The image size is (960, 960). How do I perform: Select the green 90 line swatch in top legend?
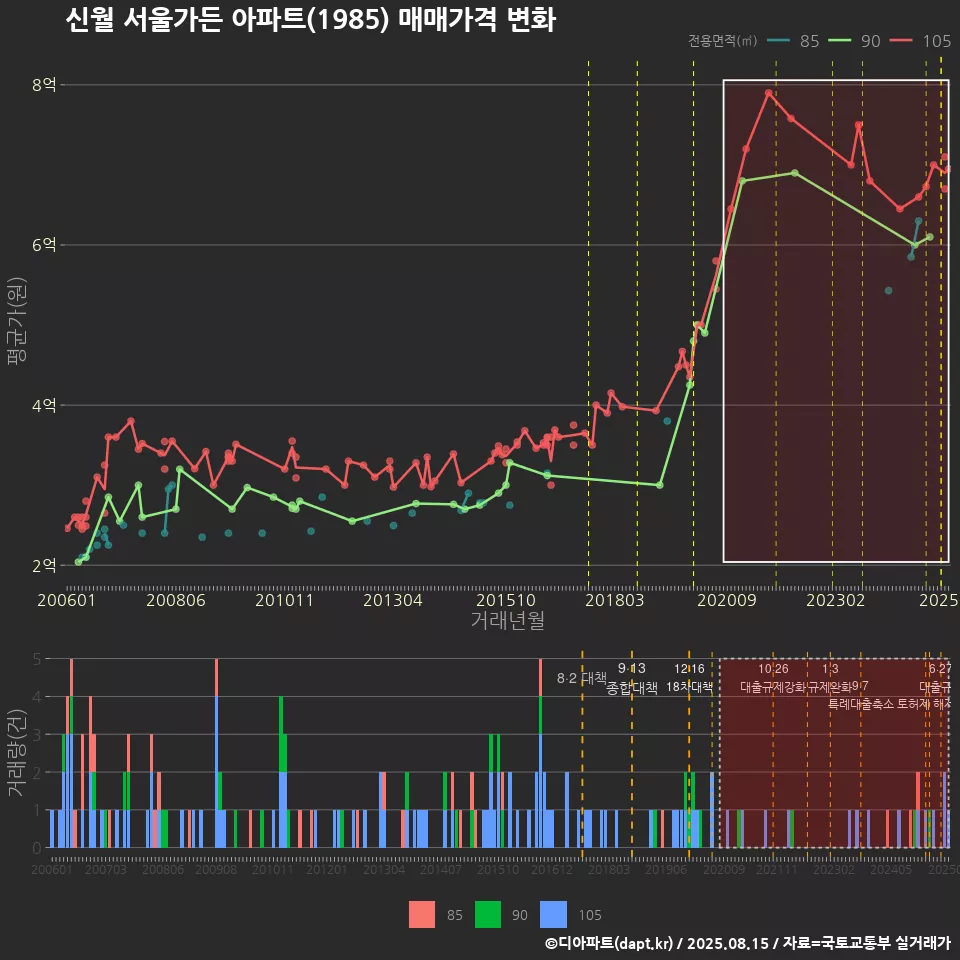[839, 41]
